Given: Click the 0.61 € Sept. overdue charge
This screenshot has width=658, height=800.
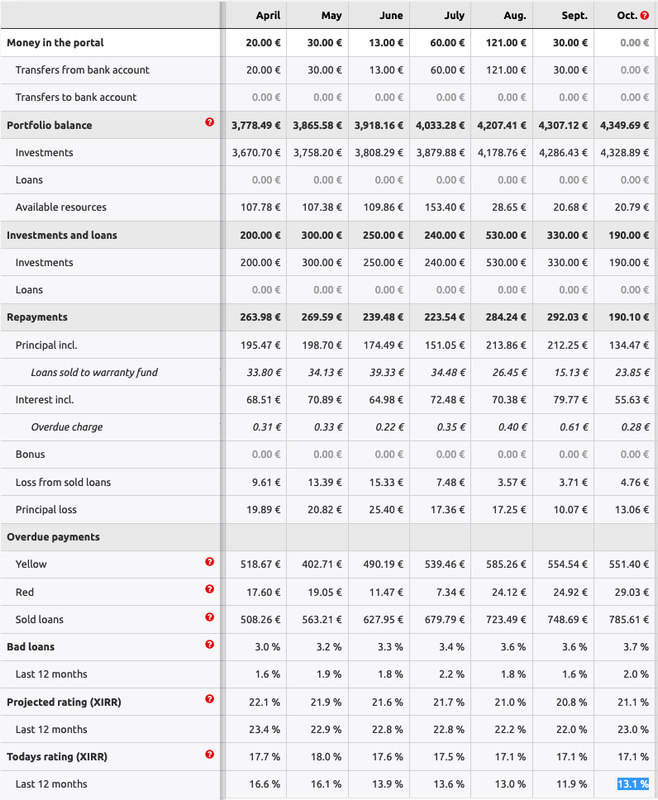Looking at the screenshot, I should click(x=574, y=427).
